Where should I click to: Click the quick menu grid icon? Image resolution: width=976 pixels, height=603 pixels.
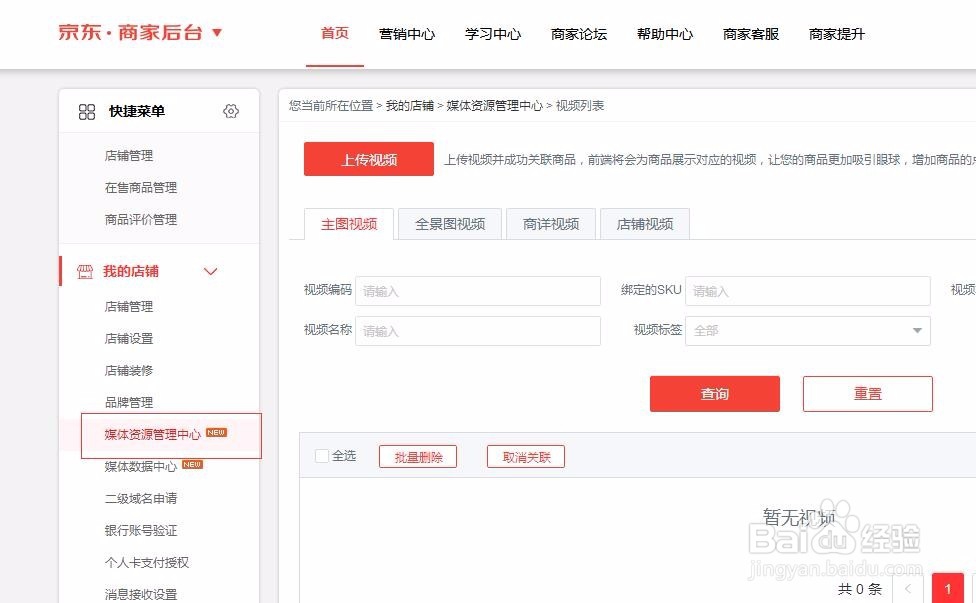click(88, 111)
